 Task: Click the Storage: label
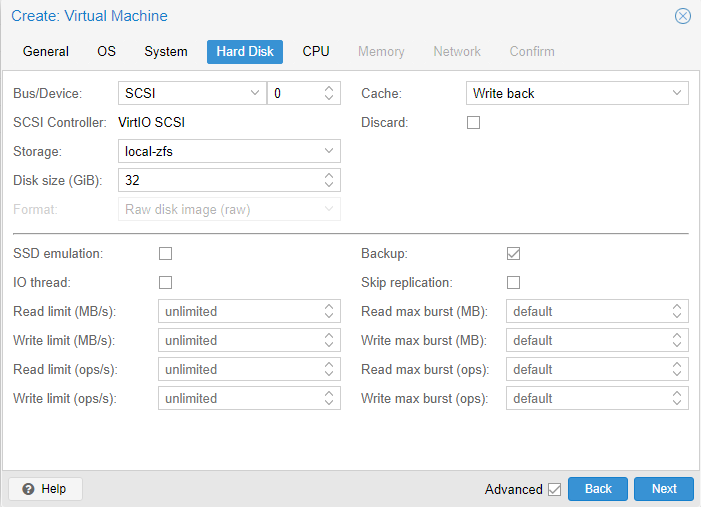click(38, 152)
